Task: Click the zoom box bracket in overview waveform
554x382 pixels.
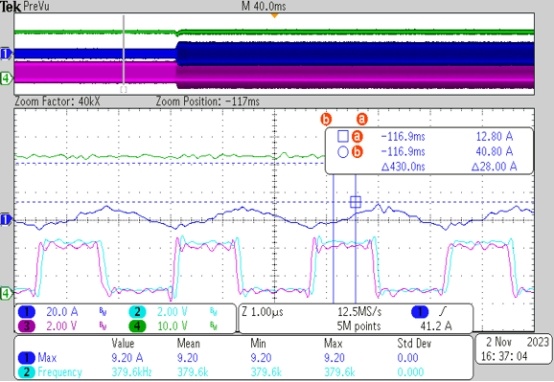Action: 124,90
